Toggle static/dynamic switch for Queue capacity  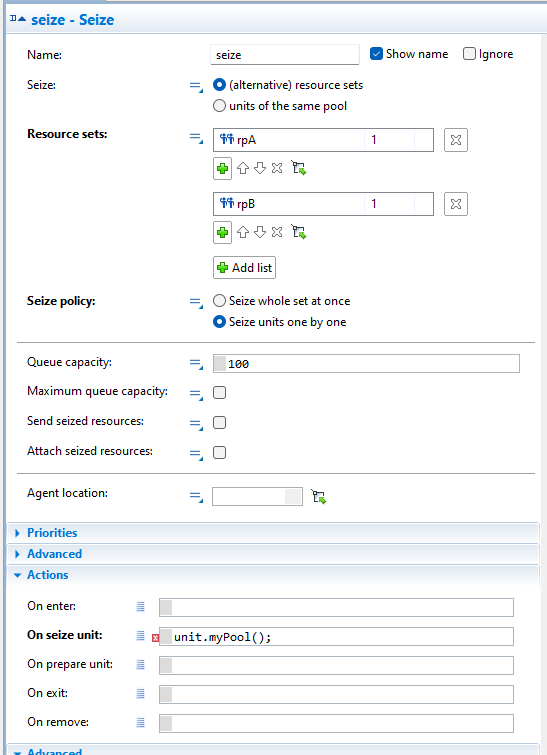pos(196,364)
